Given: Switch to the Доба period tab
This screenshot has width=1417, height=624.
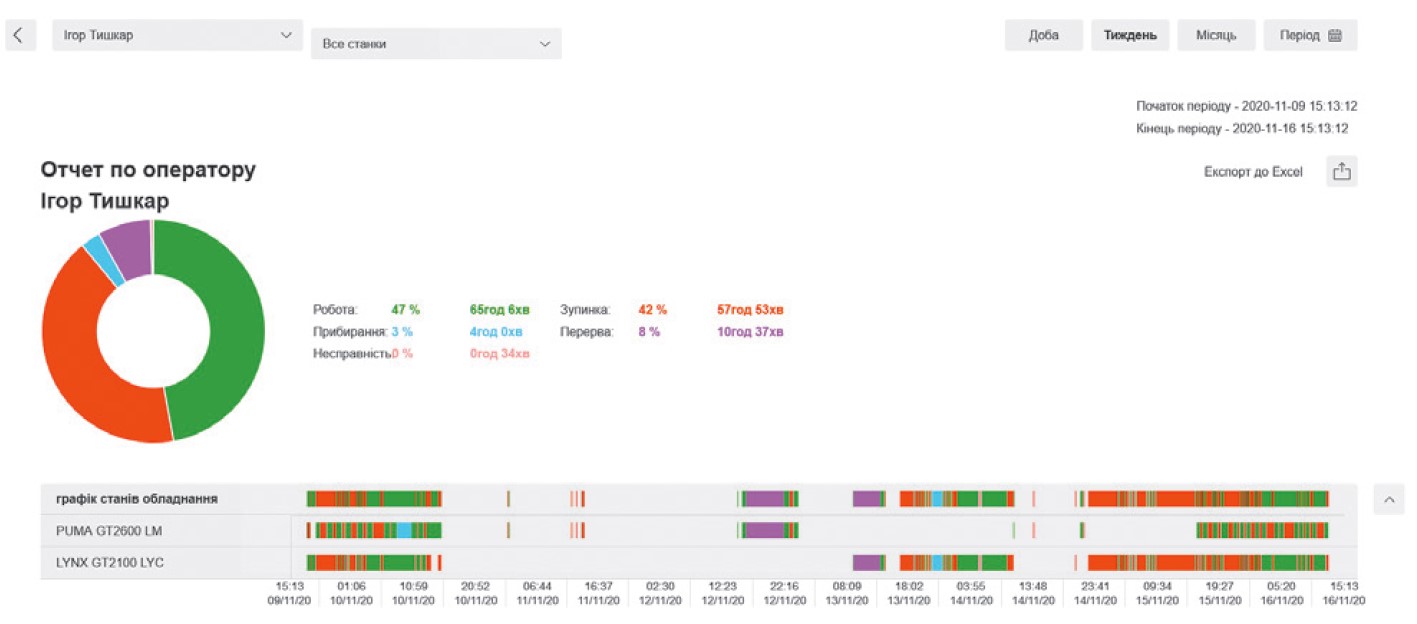Looking at the screenshot, I should pyautogui.click(x=1044, y=35).
